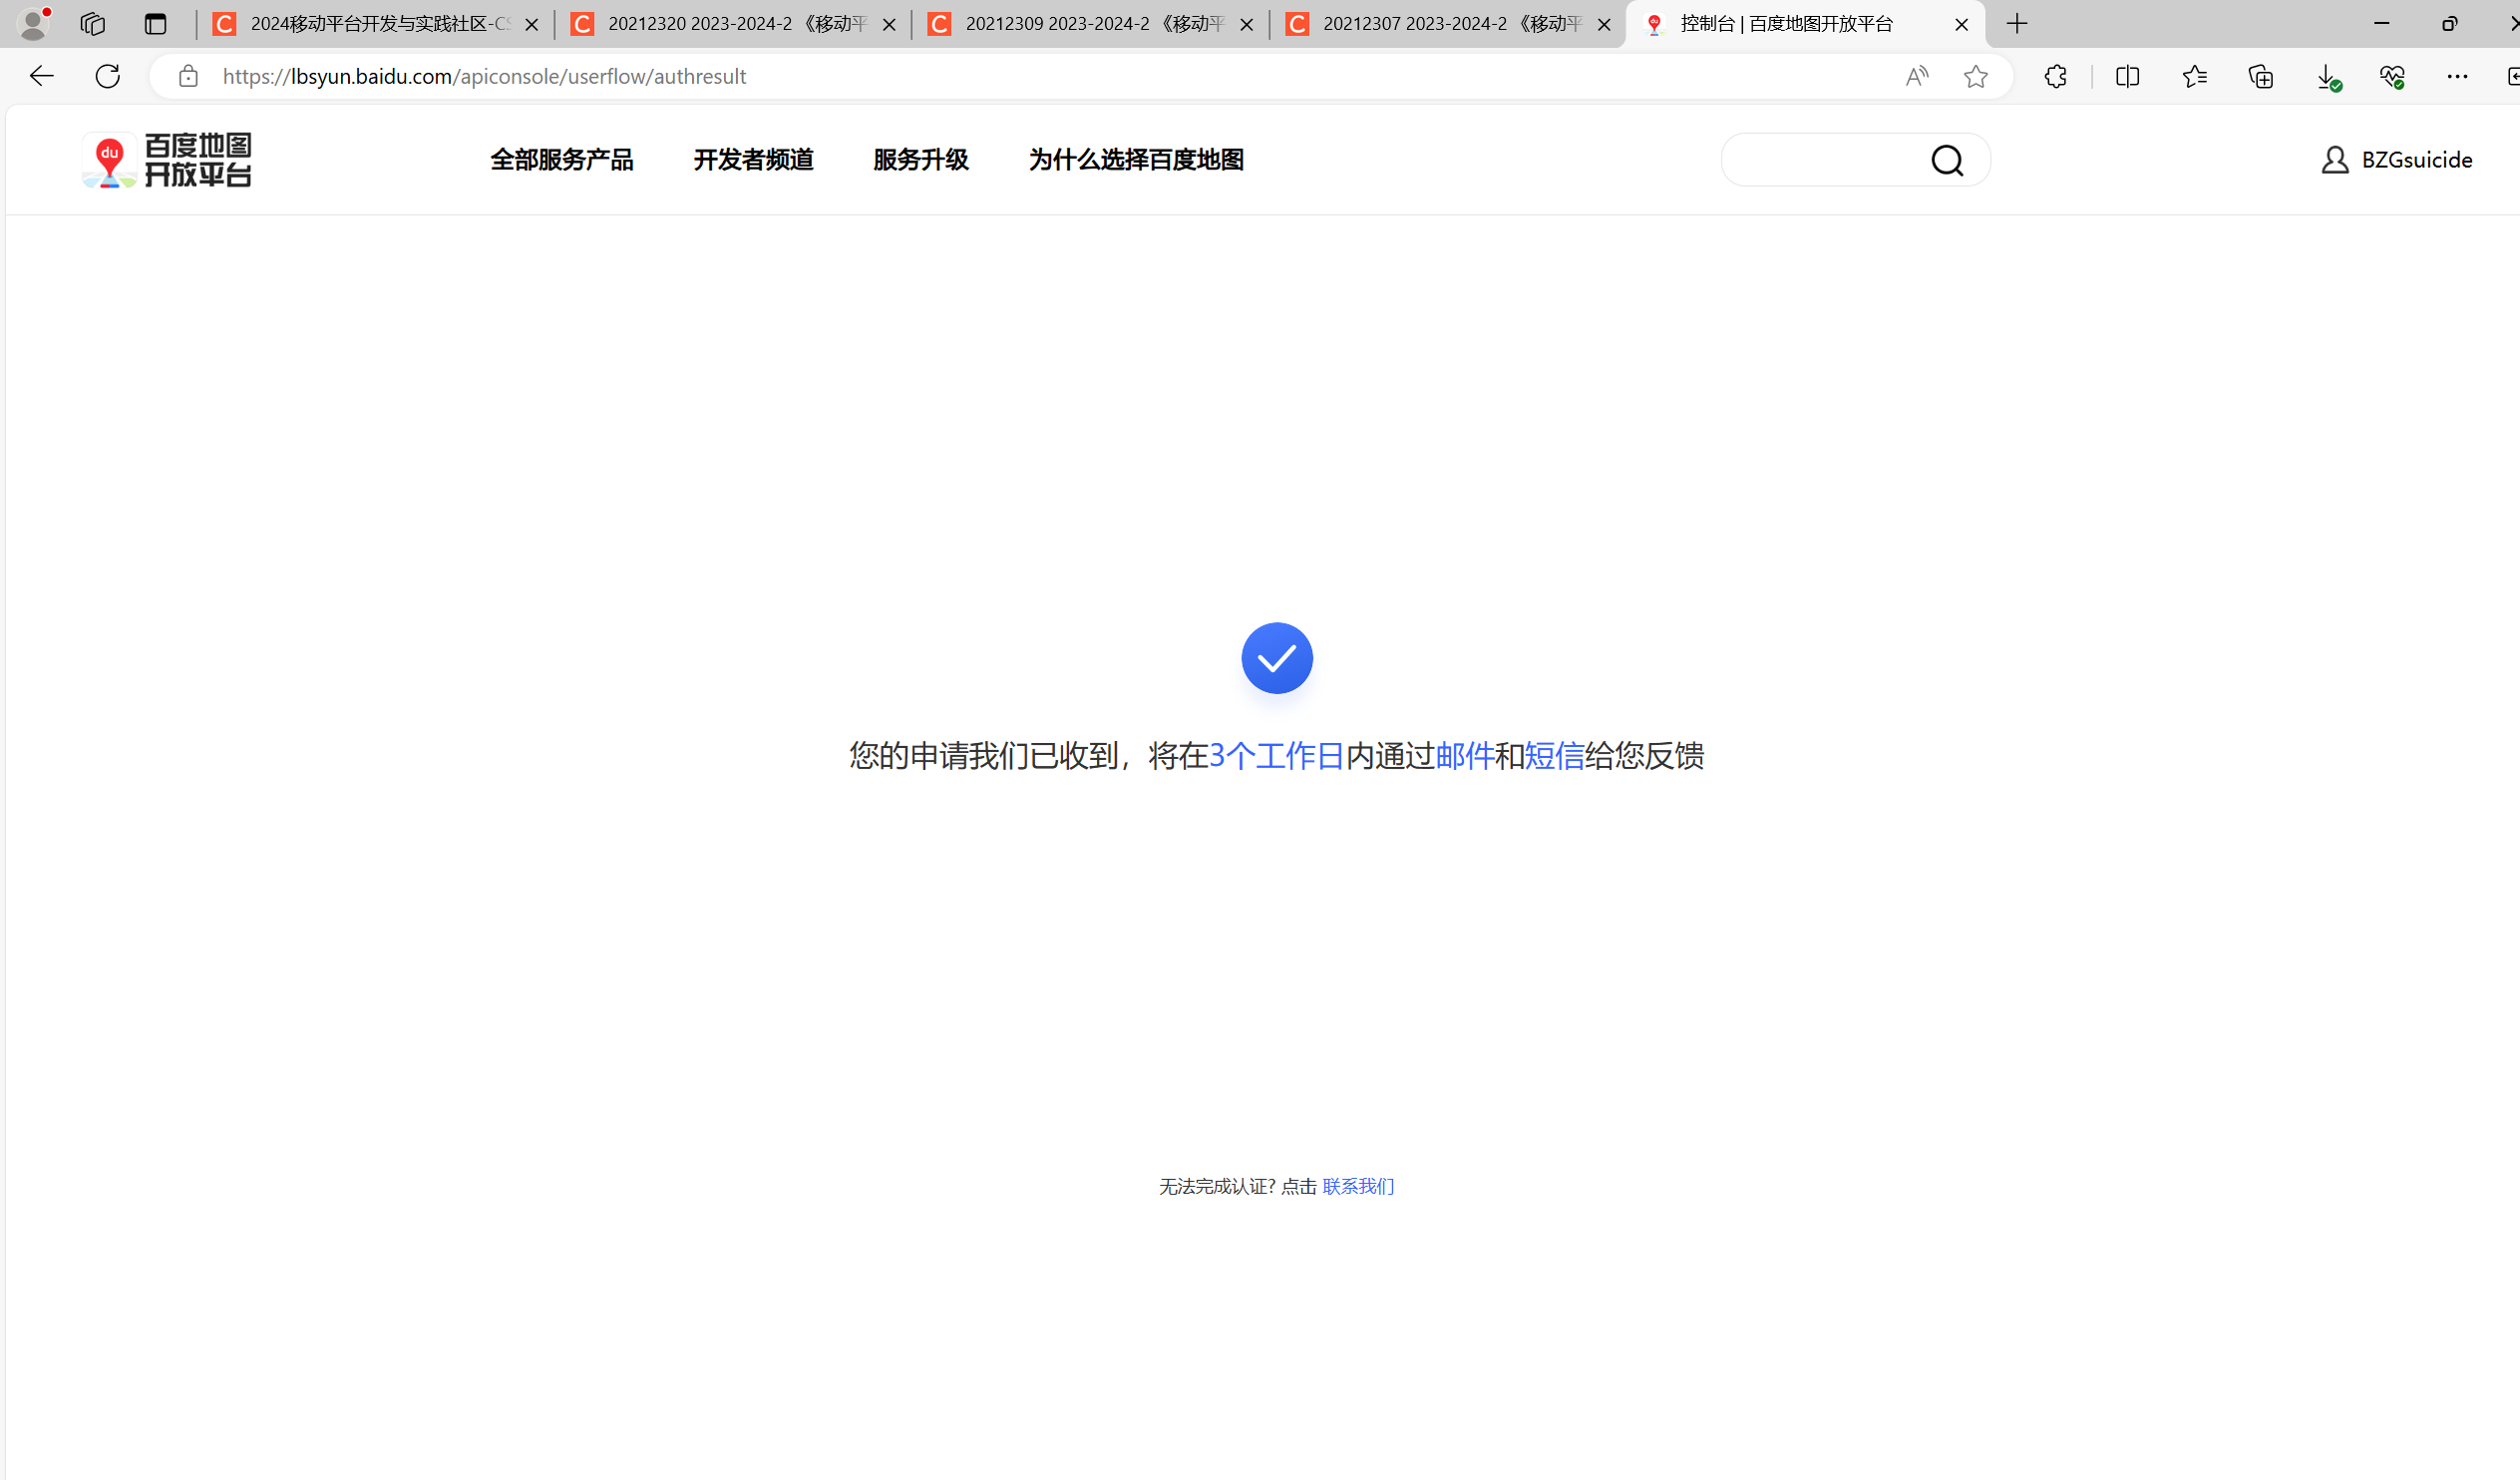Open the read aloud icon in address bar

(x=1916, y=76)
